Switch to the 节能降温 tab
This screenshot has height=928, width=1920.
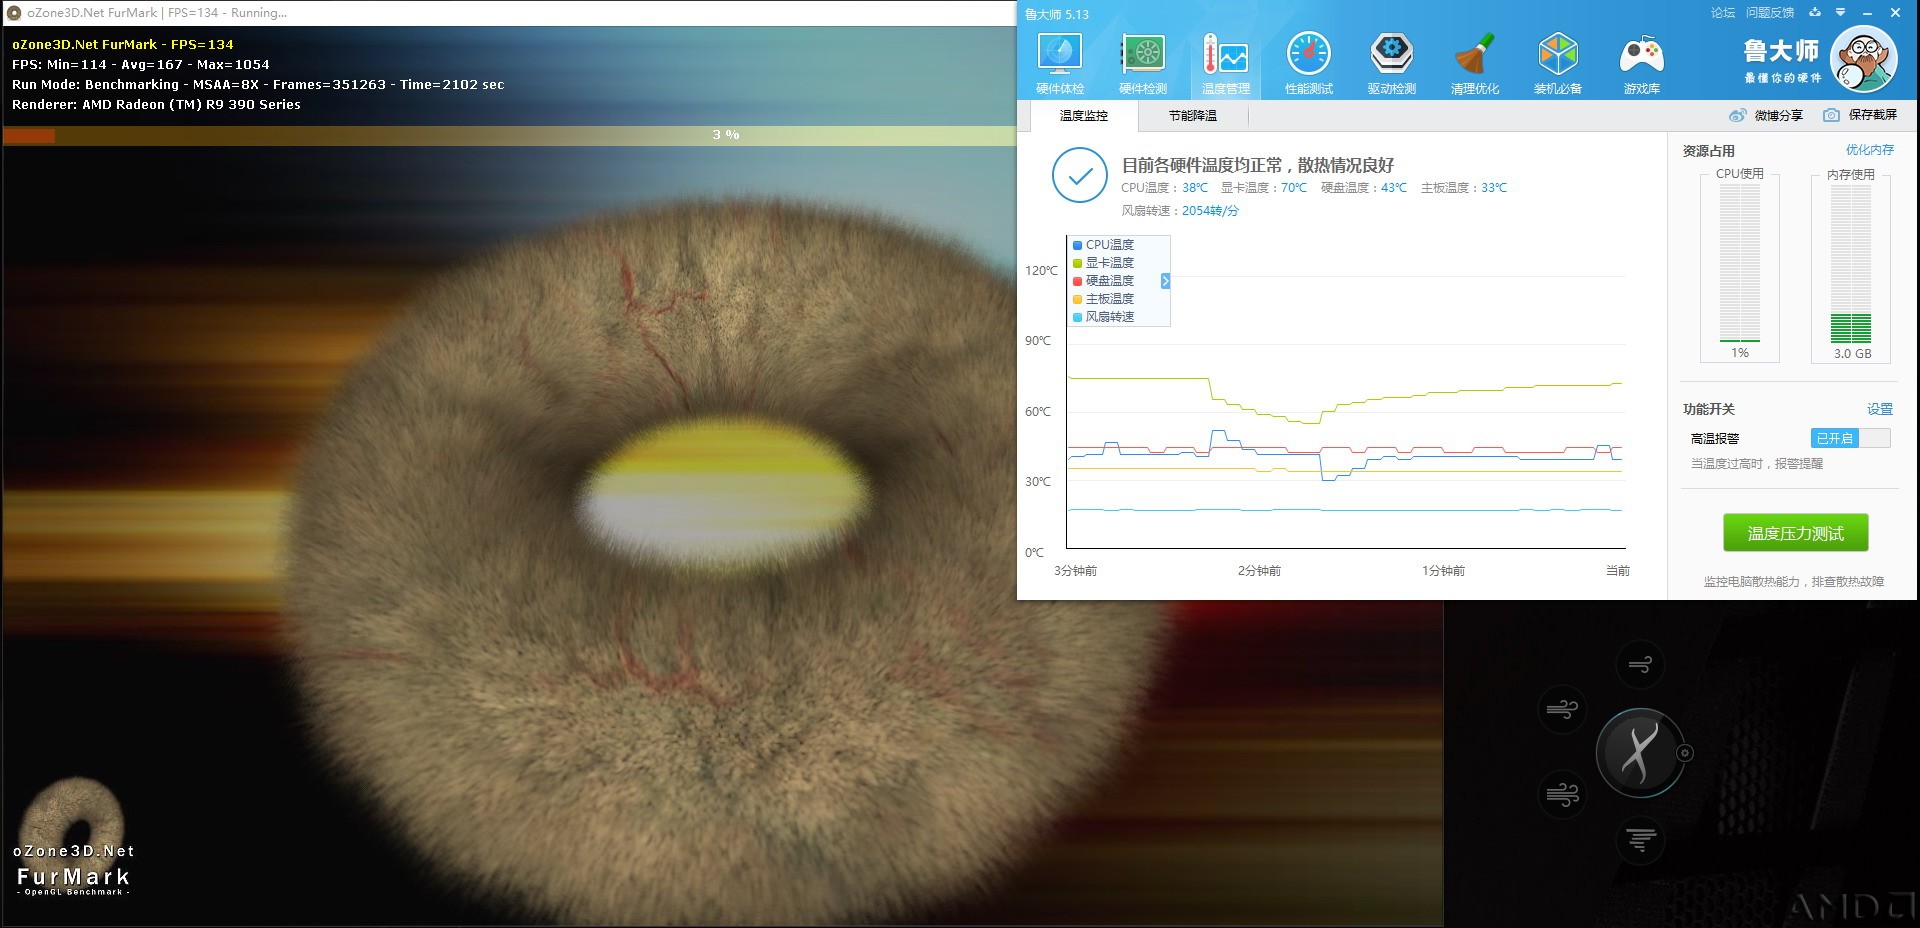tap(1193, 116)
